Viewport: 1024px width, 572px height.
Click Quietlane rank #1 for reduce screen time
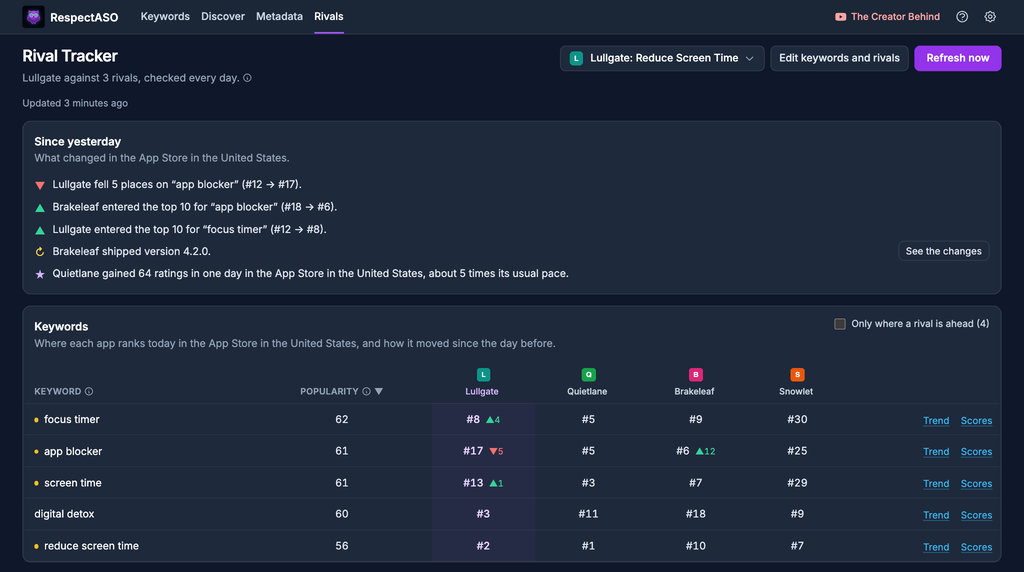[x=588, y=546]
